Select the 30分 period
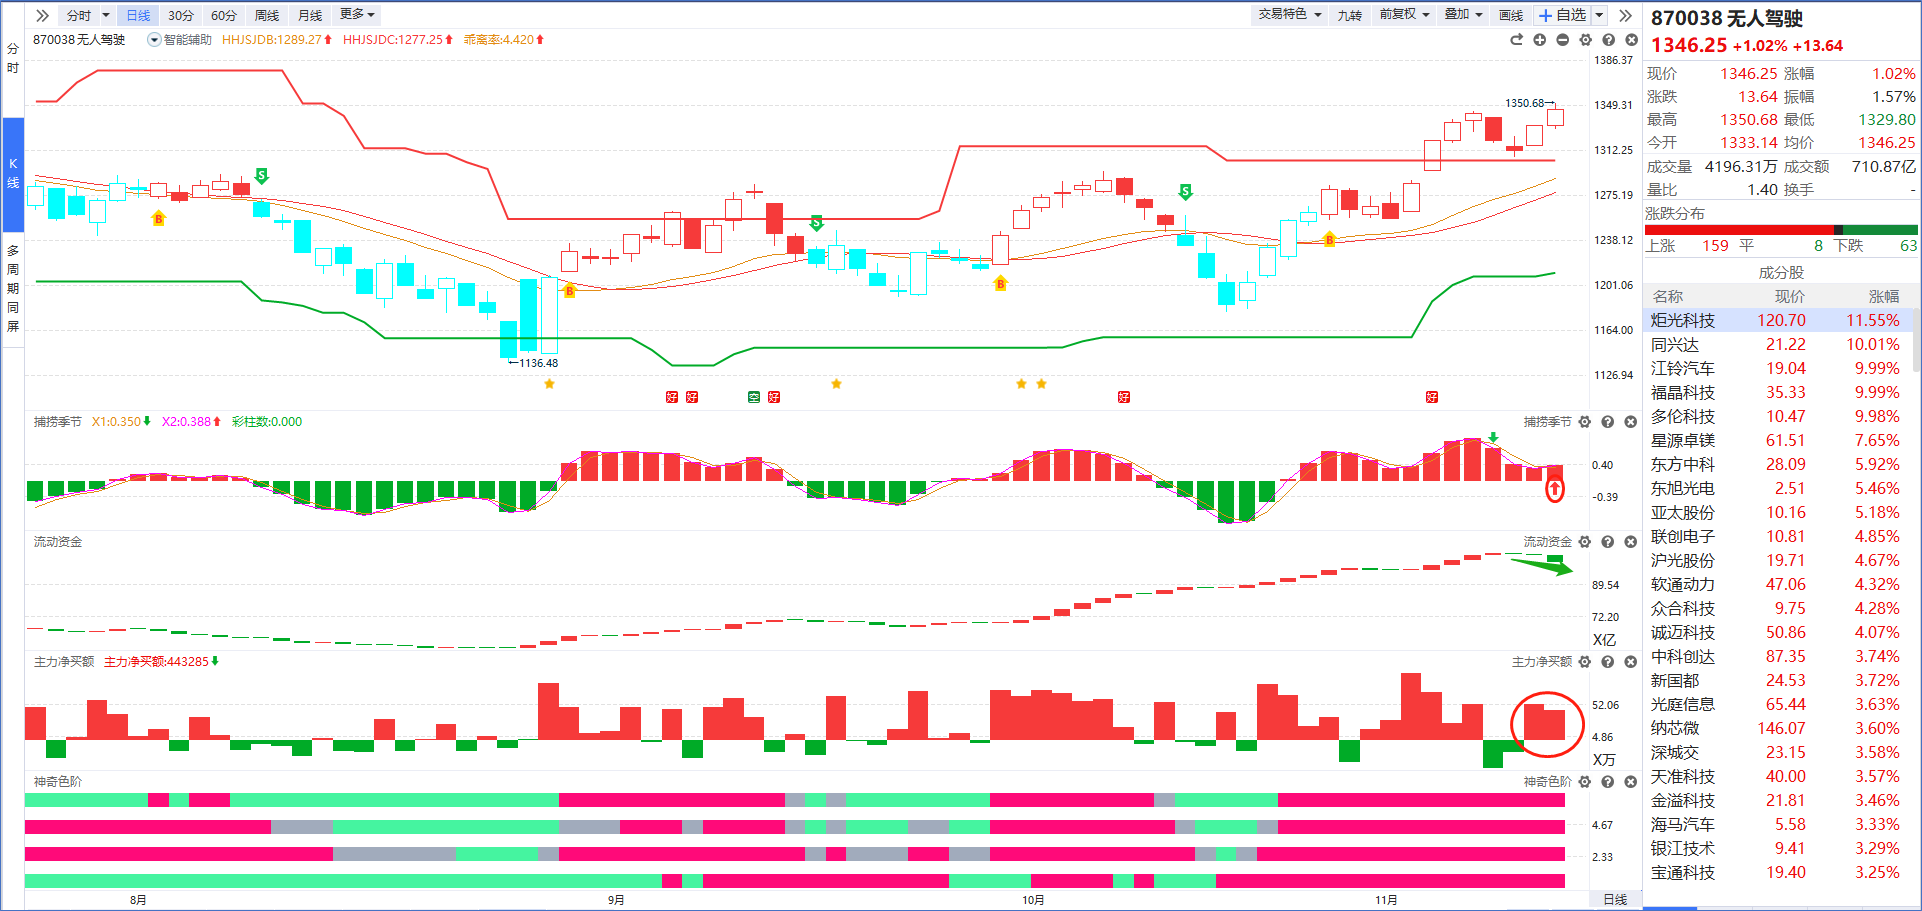This screenshot has width=1922, height=911. click(x=181, y=15)
